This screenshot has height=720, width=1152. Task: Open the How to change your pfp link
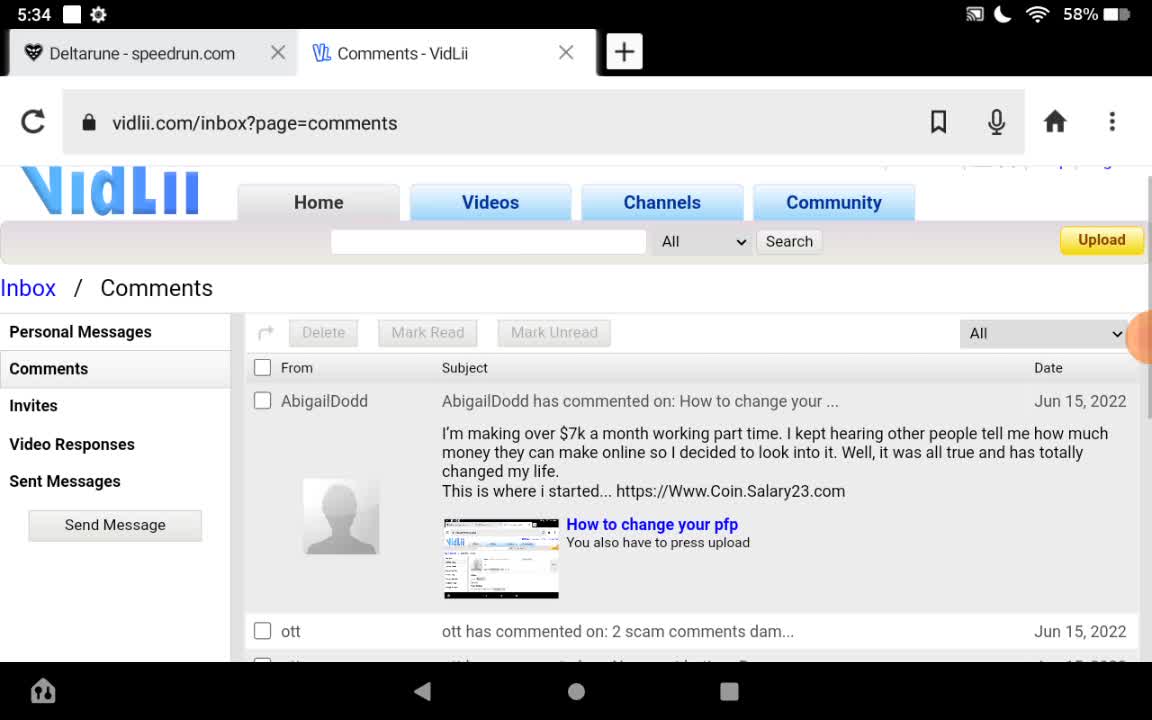[652, 525]
